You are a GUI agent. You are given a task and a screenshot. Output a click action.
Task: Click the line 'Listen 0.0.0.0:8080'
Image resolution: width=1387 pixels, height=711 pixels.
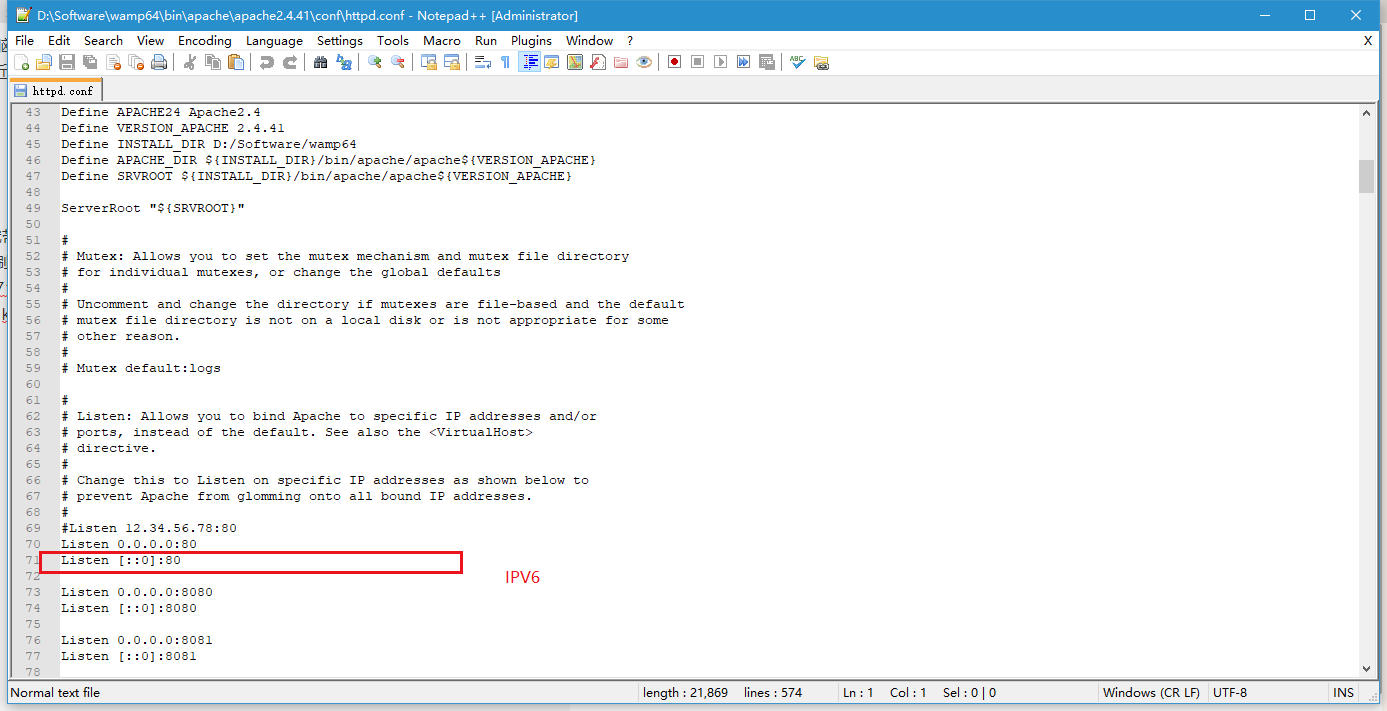(x=137, y=592)
